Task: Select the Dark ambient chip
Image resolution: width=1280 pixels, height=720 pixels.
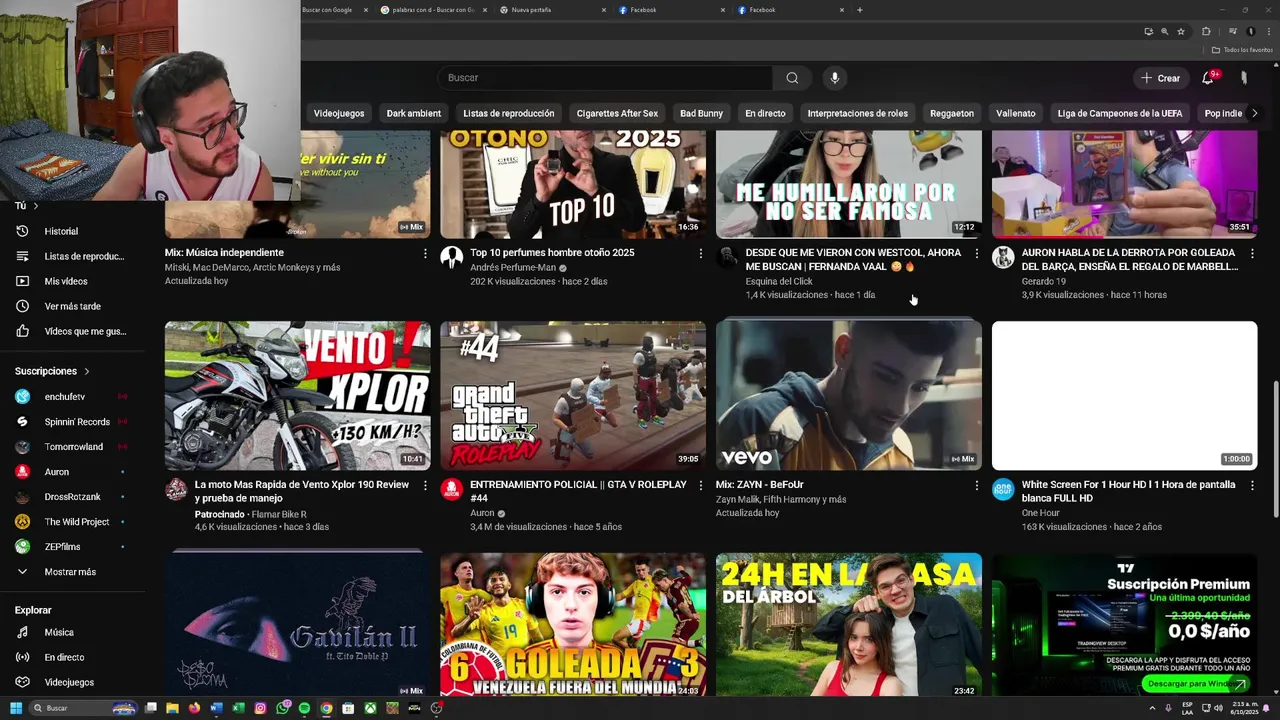Action: tap(414, 113)
